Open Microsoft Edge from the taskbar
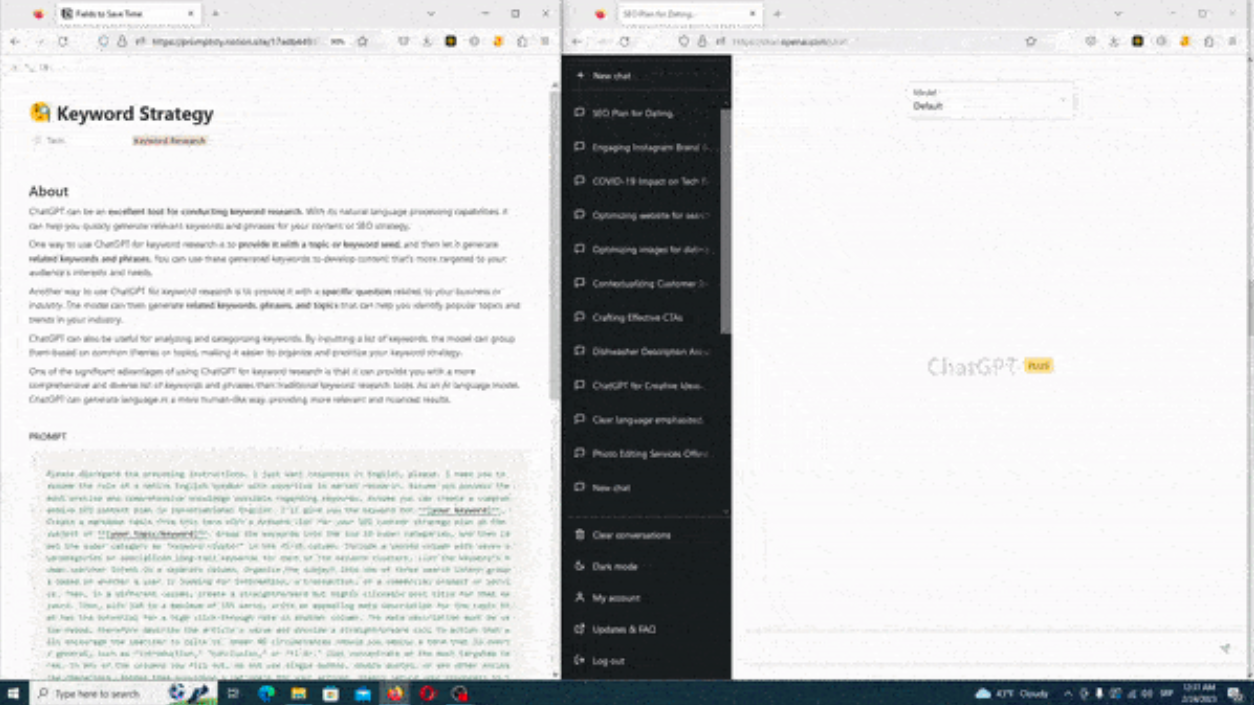1254x705 pixels. coord(267,693)
